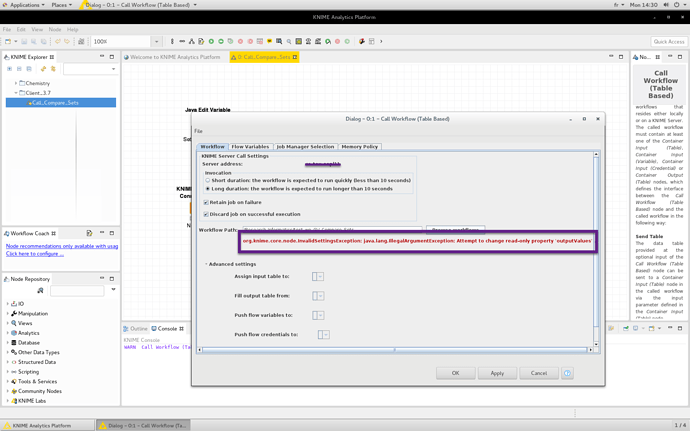Click the Cancel button in the dialog
This screenshot has width=690, height=431.
point(539,373)
